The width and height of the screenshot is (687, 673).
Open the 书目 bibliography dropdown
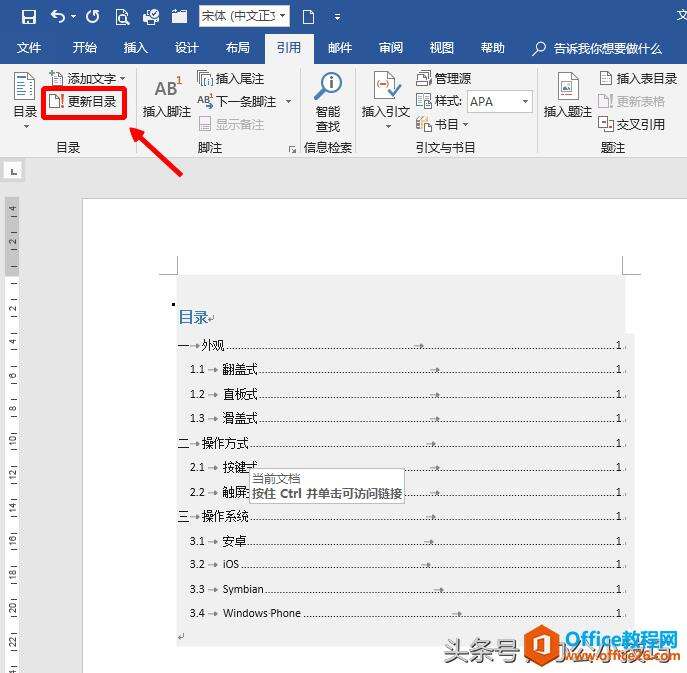tap(442, 124)
